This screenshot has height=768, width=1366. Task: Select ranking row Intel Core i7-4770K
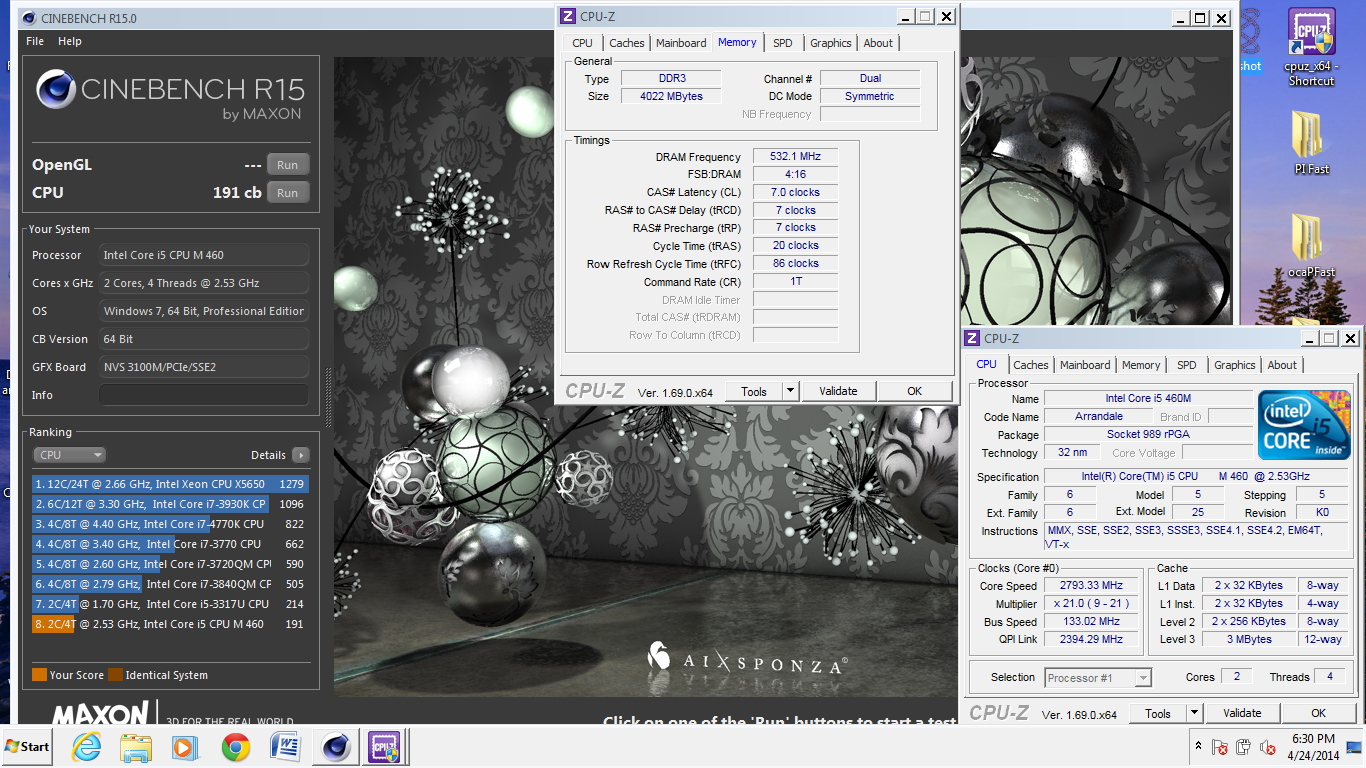pos(170,524)
